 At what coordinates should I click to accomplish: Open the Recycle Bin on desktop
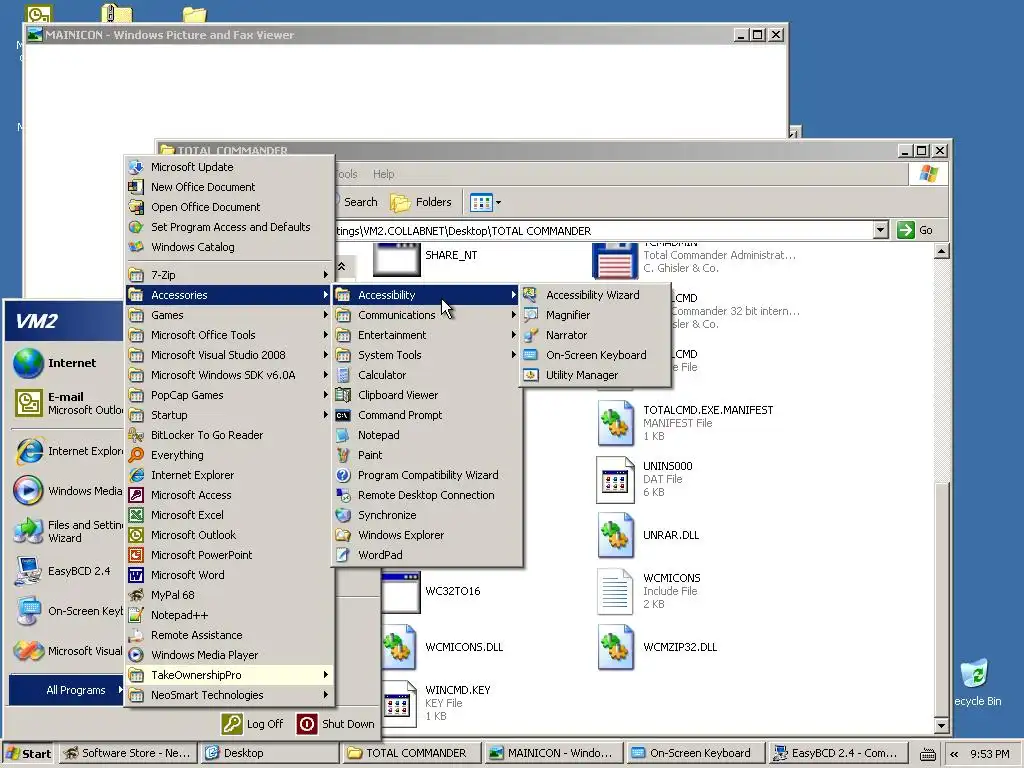pyautogui.click(x=977, y=682)
